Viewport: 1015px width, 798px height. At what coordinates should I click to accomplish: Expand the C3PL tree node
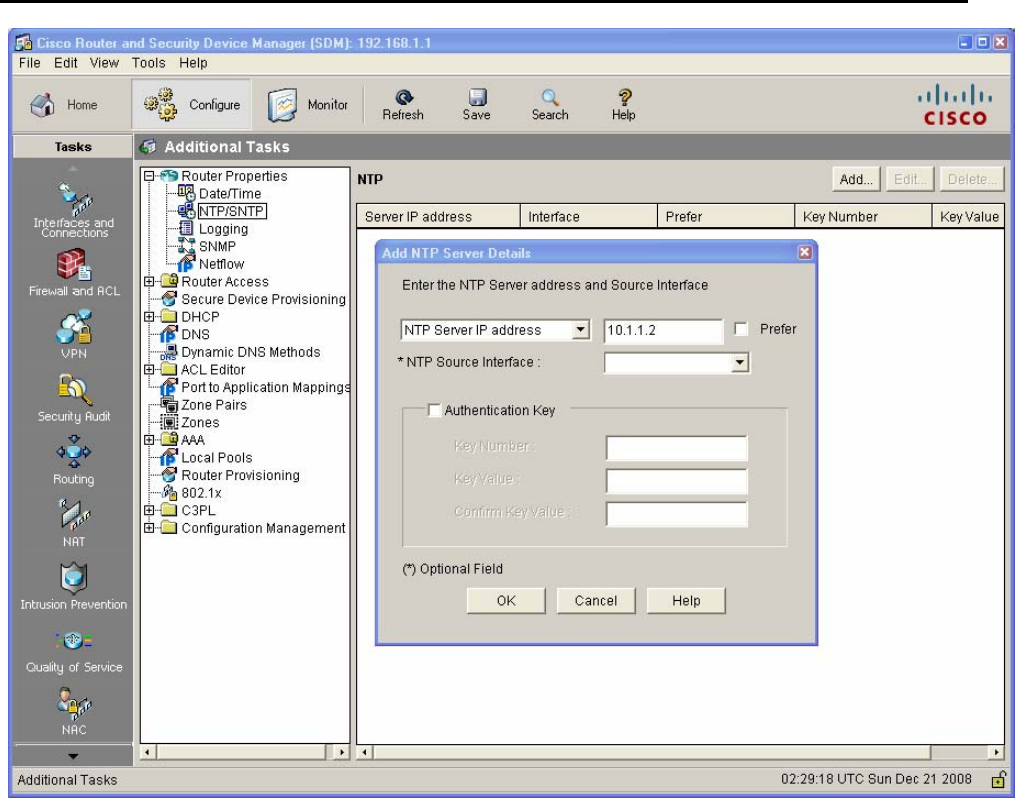pyautogui.click(x=149, y=510)
